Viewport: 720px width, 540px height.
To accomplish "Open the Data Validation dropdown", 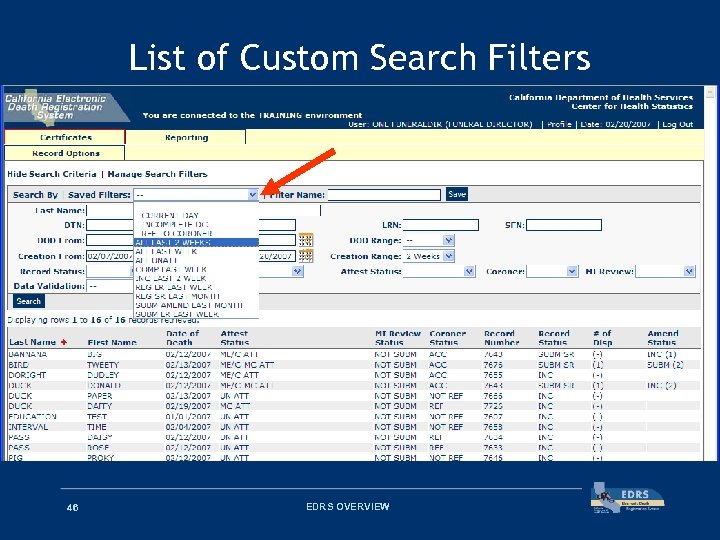I will point(110,286).
